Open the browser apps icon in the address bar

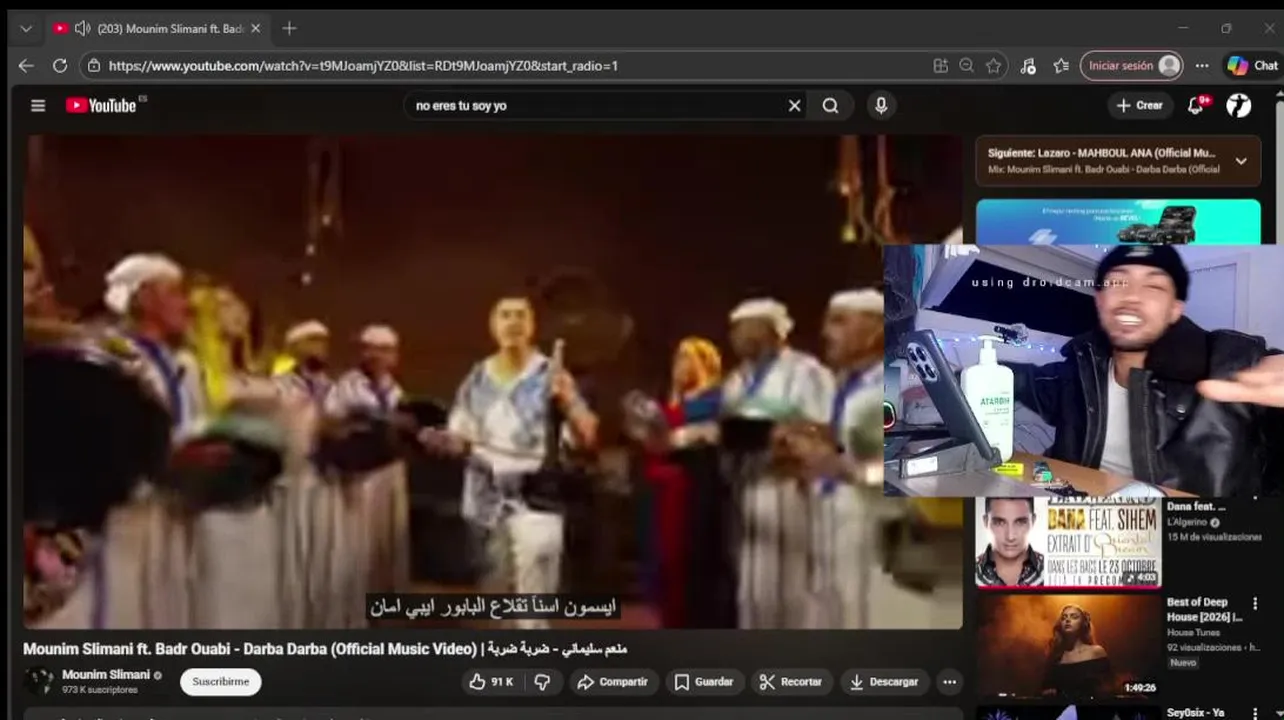point(940,65)
